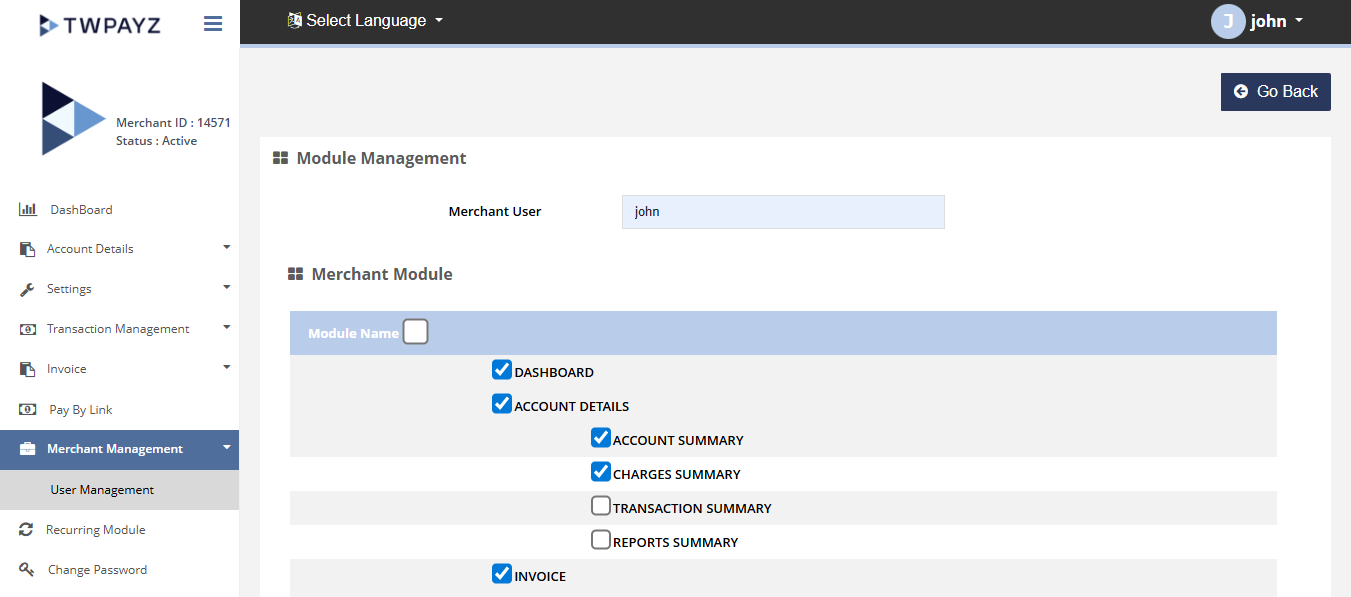The height and width of the screenshot is (597, 1351).
Task: Click the john user avatar
Action: coord(1227,21)
